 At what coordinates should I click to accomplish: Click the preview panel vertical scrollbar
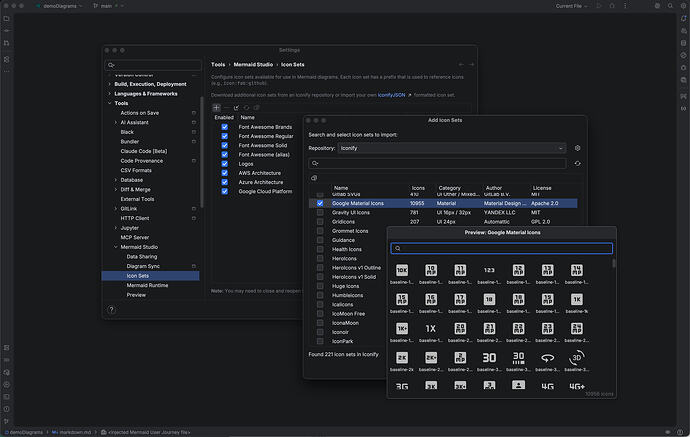[x=614, y=263]
